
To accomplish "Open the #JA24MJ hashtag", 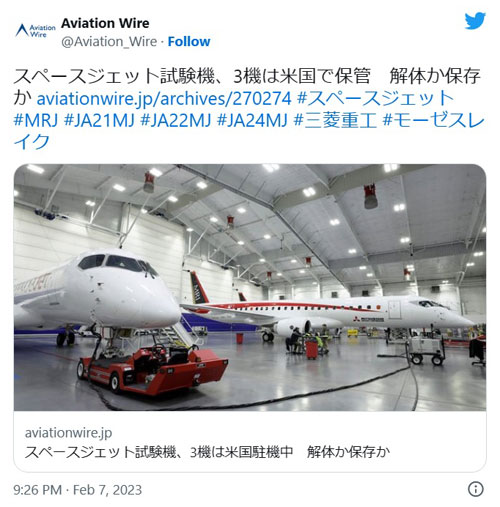I will tap(252, 120).
